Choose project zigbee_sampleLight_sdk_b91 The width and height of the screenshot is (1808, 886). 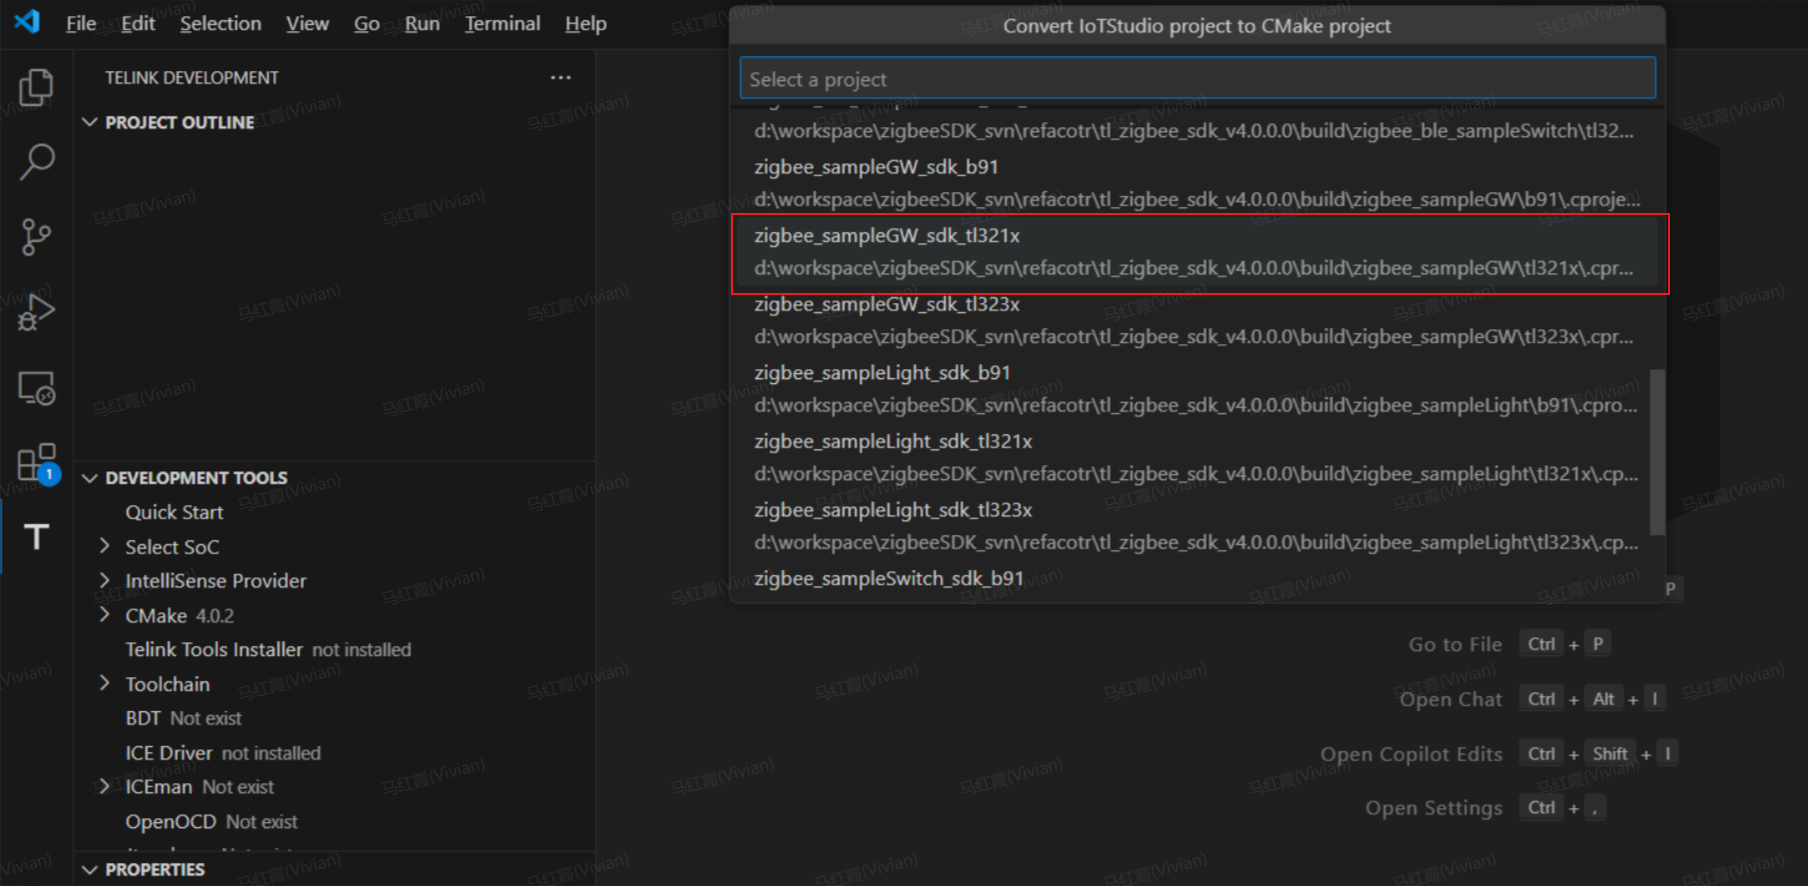pyautogui.click(x=1197, y=389)
